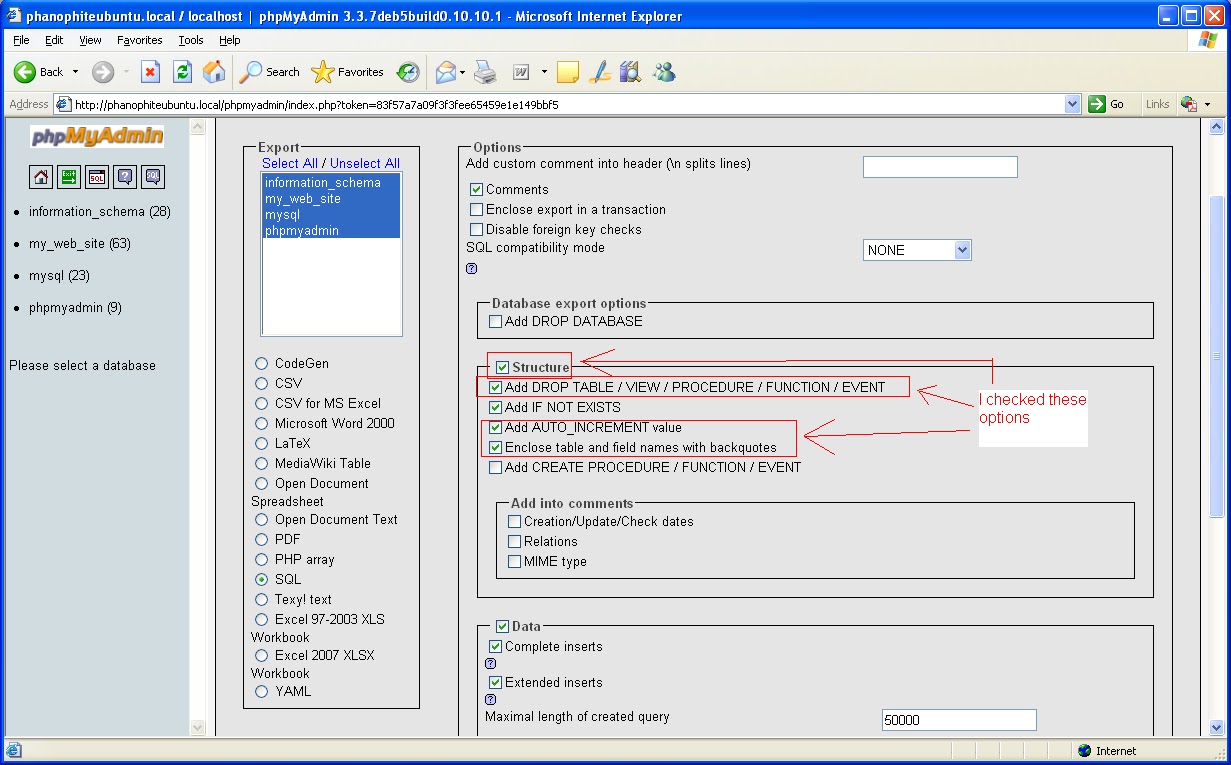This screenshot has height=765, width=1231.
Task: Select phpmyadmin in the export database list
Action: pyautogui.click(x=331, y=230)
